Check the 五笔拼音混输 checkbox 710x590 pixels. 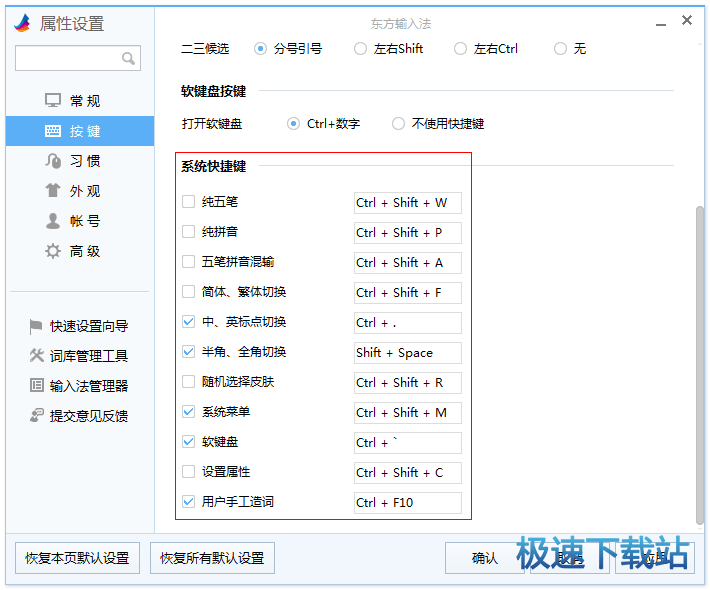188,262
